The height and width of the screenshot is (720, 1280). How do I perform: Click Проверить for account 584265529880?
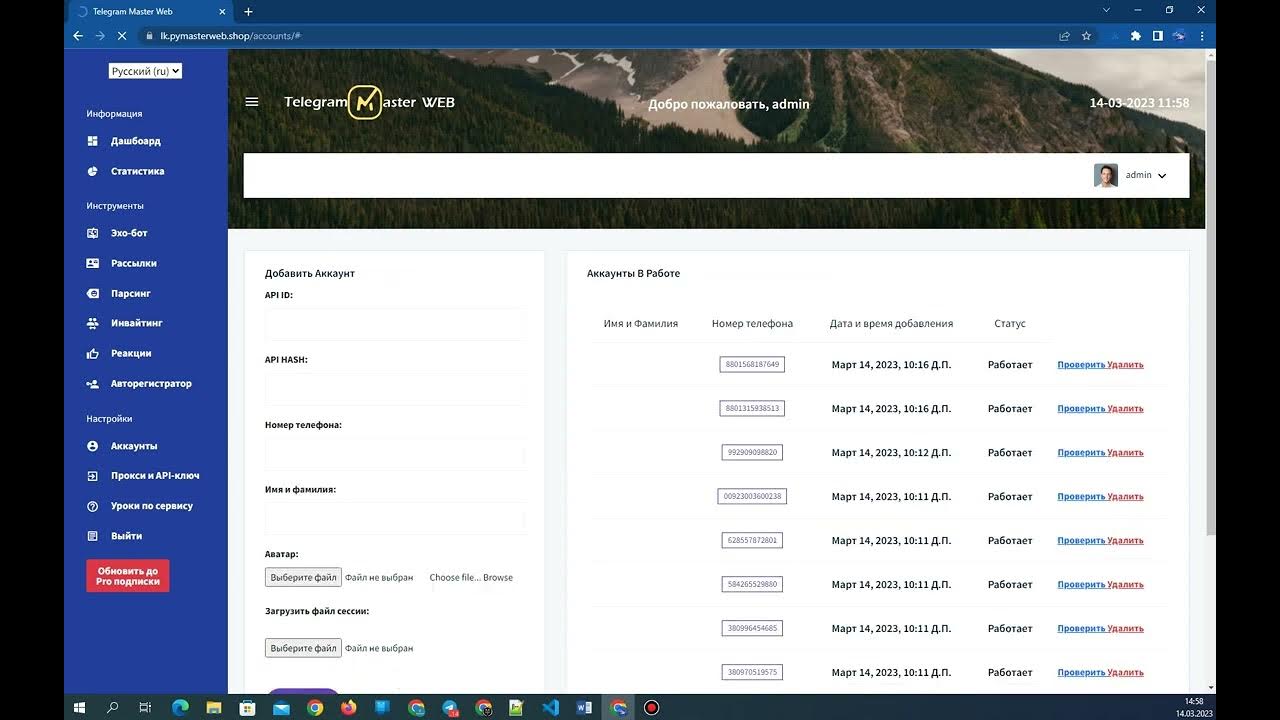click(1081, 585)
